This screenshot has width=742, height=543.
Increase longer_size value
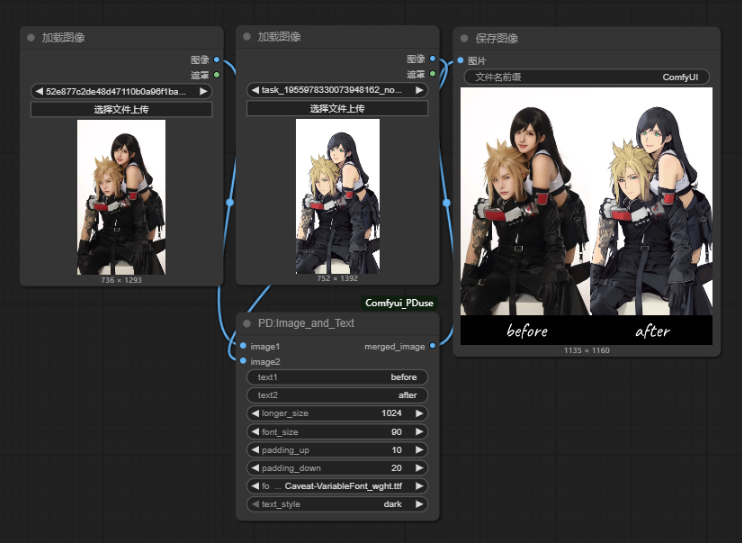[419, 413]
